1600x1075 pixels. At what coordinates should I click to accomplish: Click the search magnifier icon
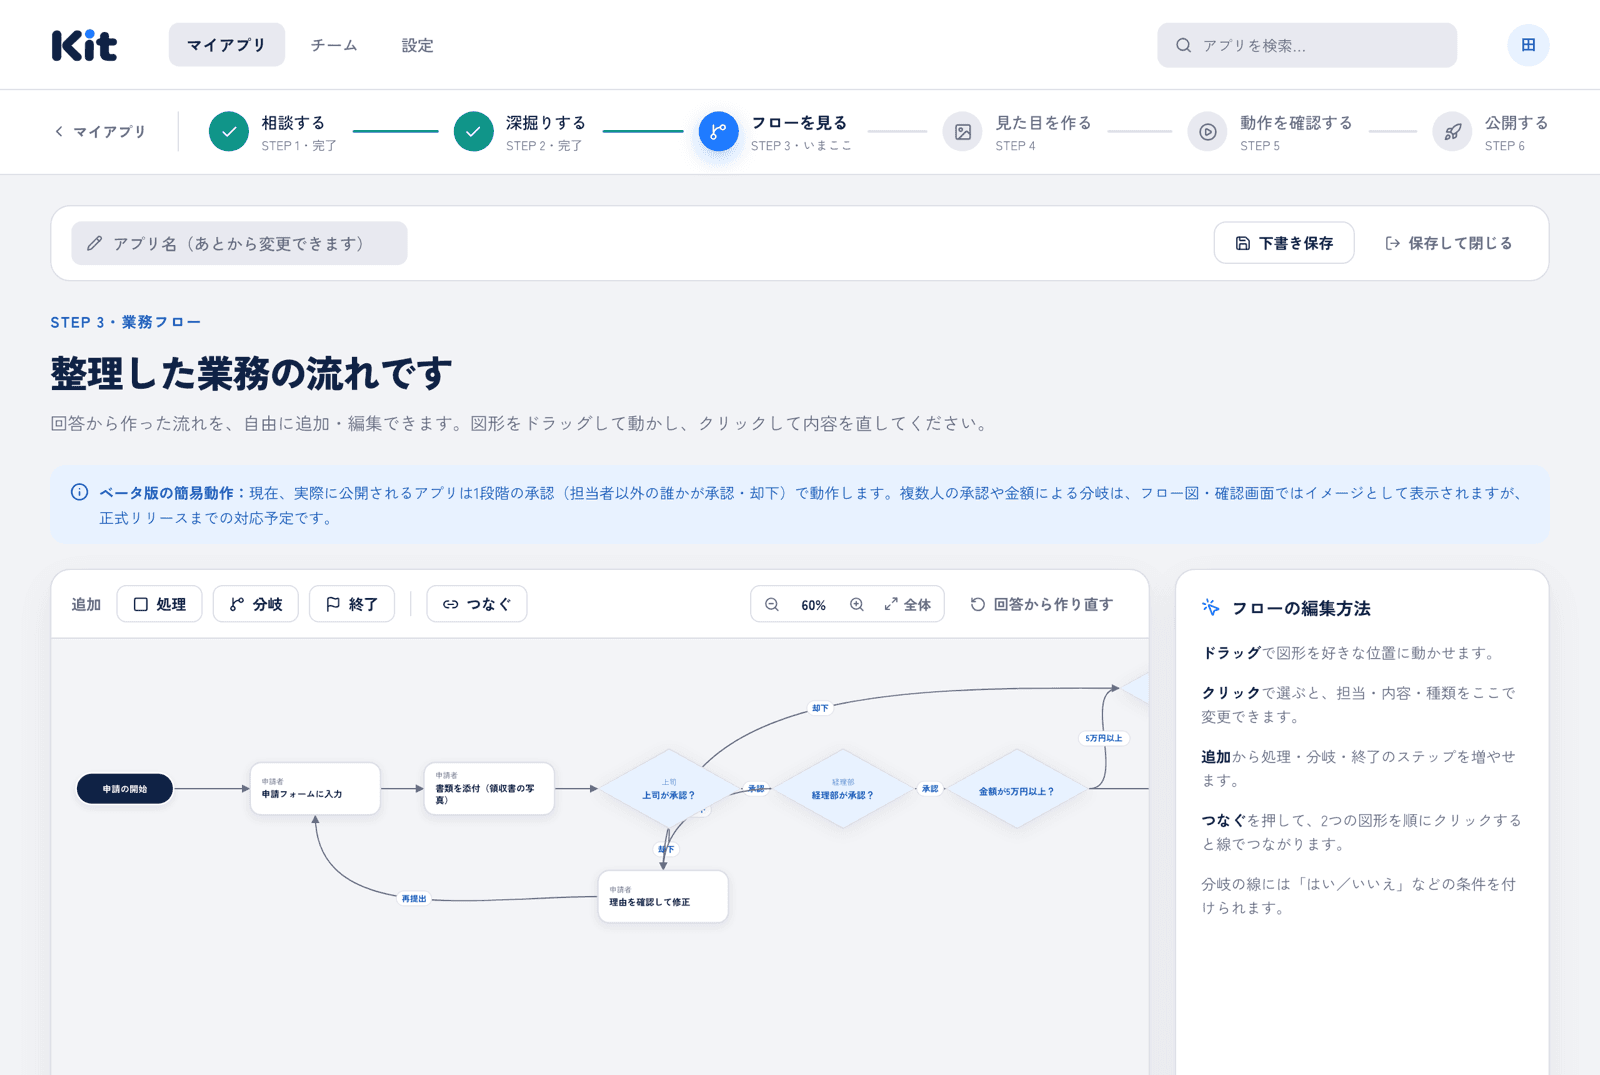pos(1183,45)
